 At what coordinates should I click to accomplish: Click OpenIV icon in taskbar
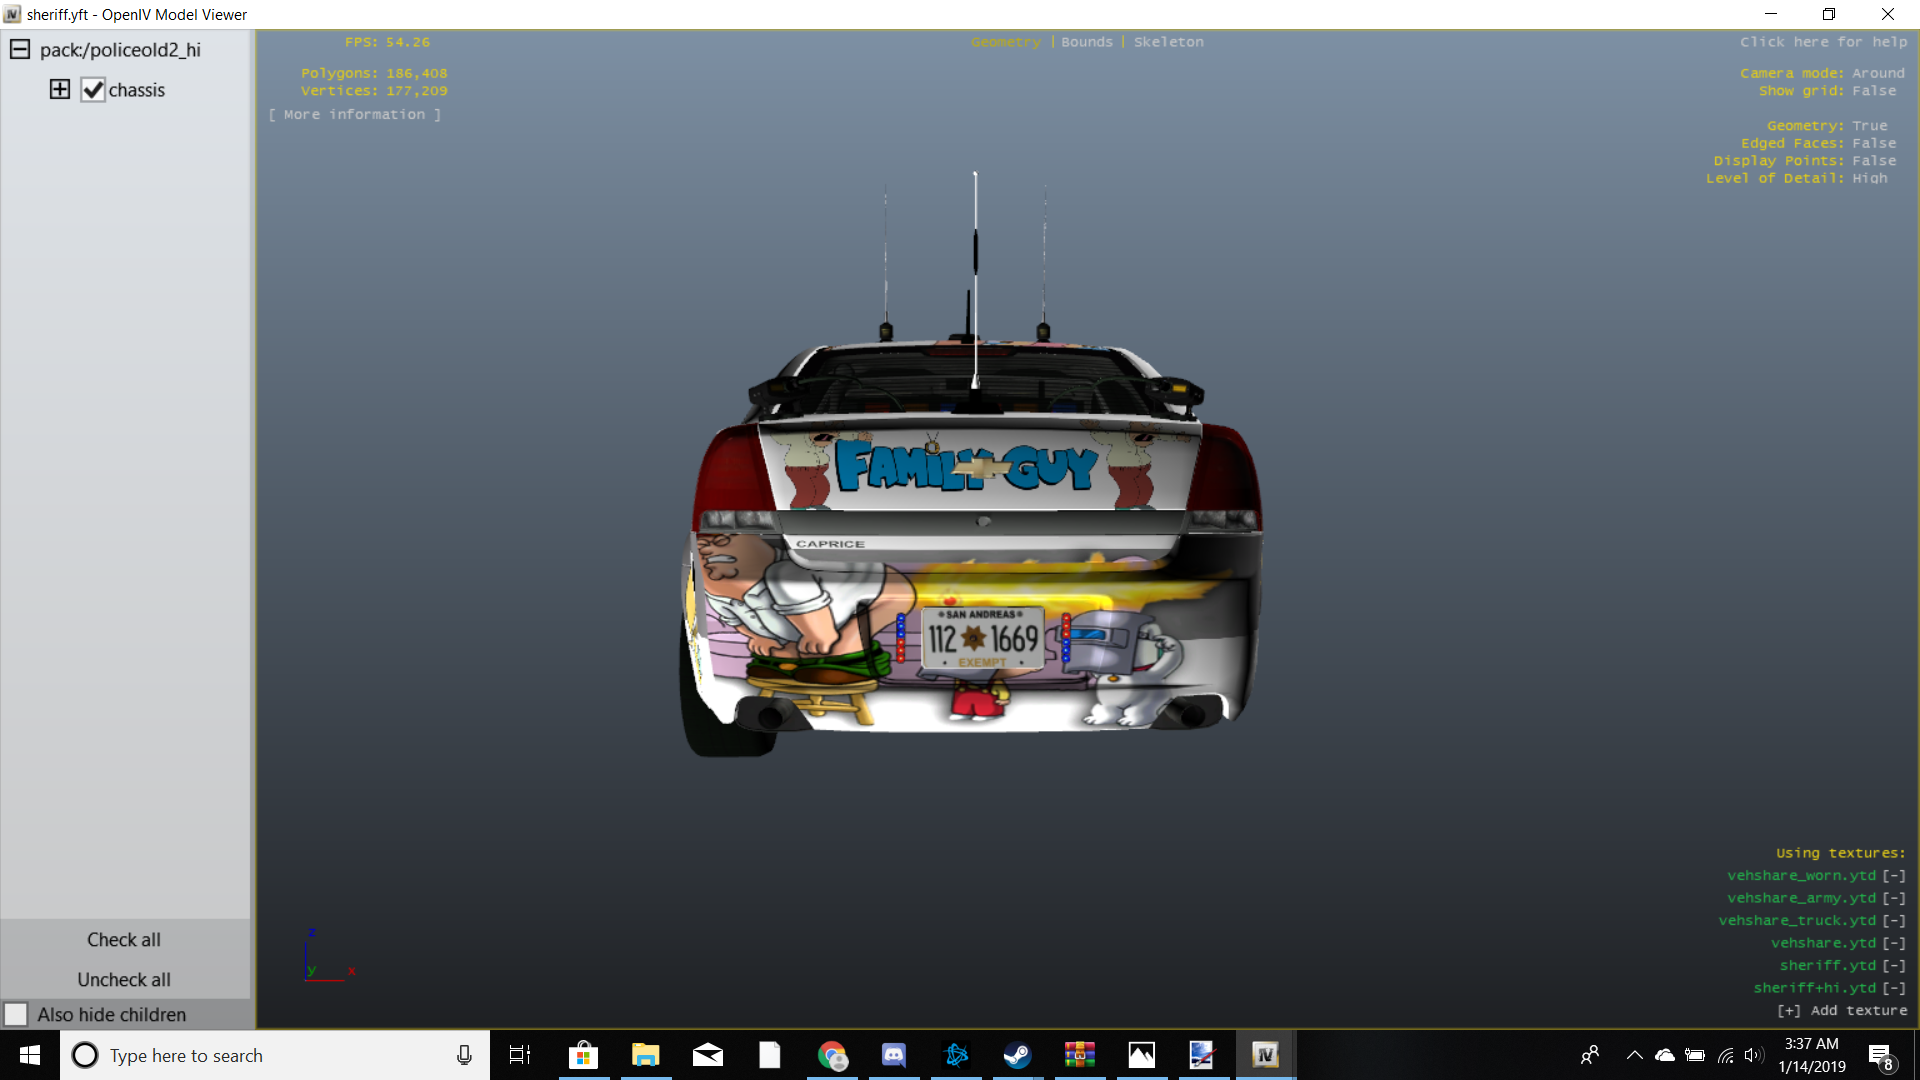pyautogui.click(x=1265, y=1055)
